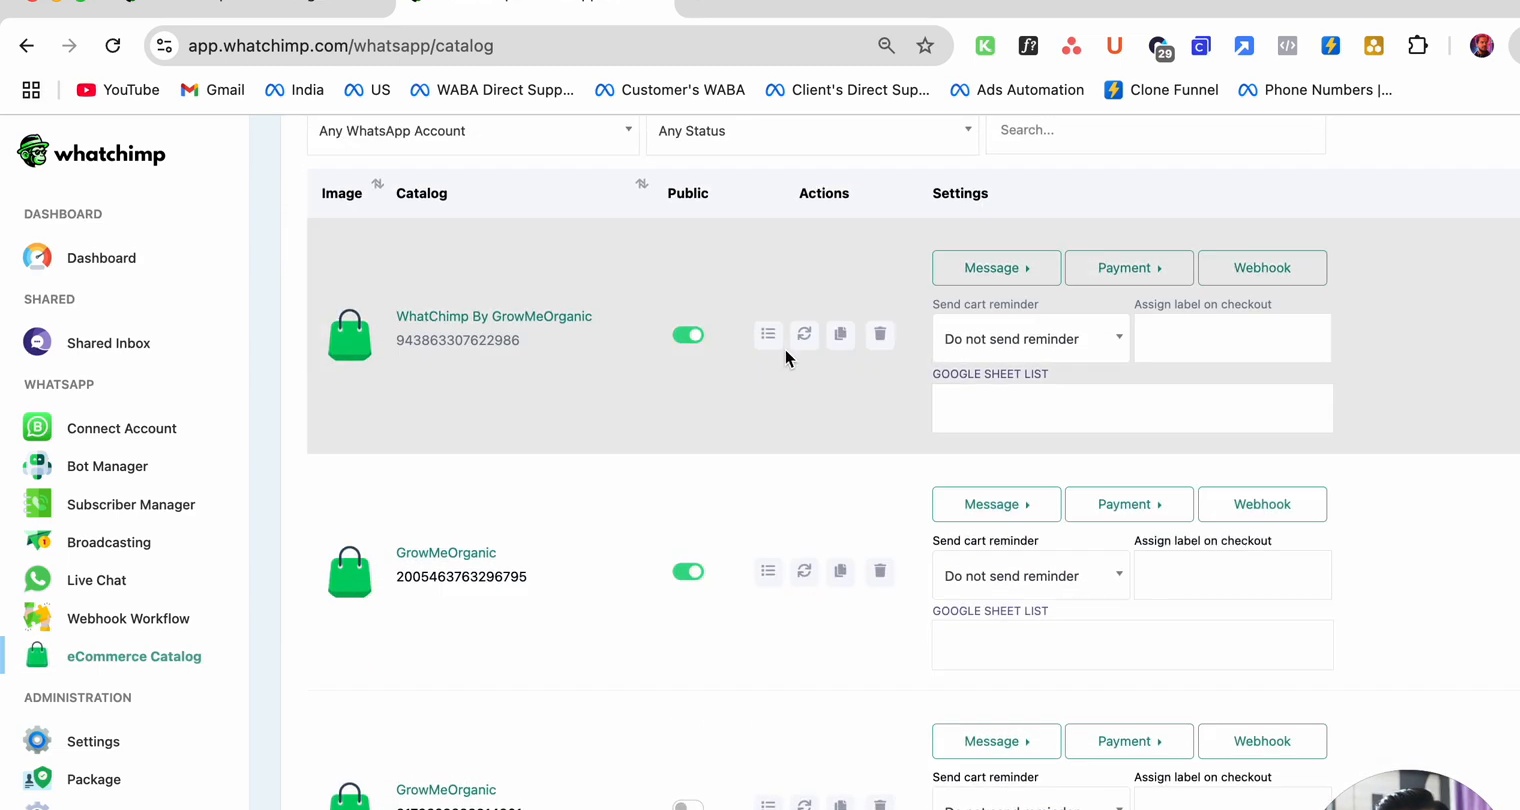Open the WhatChimp By GrowMeOrganic catalog link
Image resolution: width=1520 pixels, height=810 pixels.
(494, 316)
